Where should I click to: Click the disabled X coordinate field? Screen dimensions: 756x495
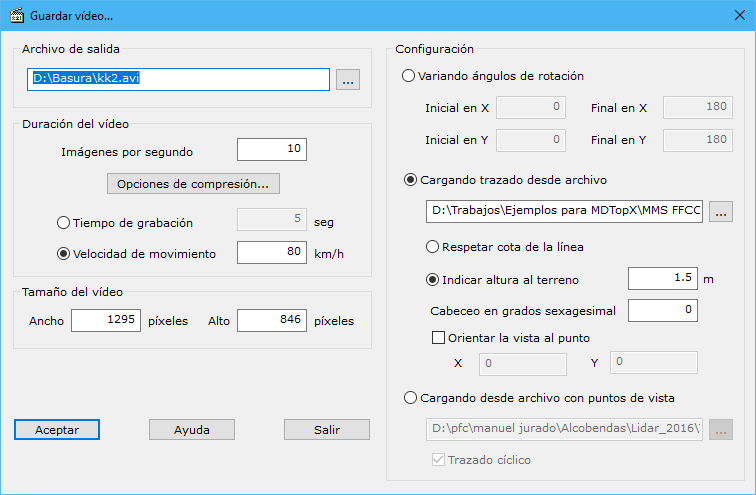(523, 364)
